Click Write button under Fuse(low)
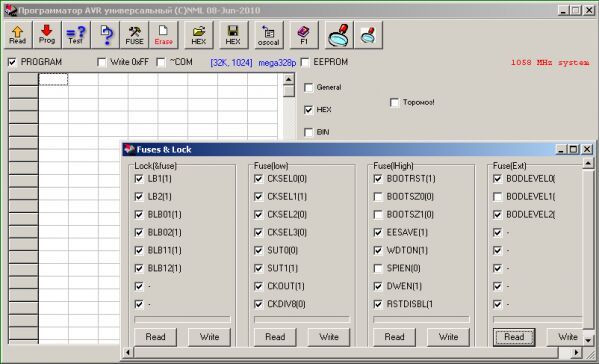This screenshot has width=599, height=364. 329,337
